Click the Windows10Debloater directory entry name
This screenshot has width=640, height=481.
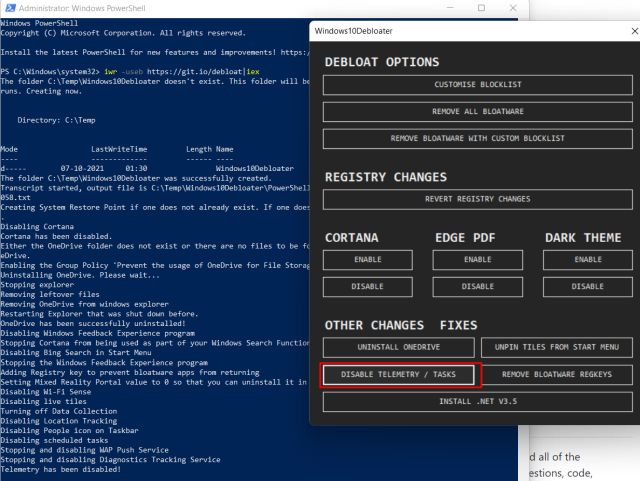[x=255, y=169]
